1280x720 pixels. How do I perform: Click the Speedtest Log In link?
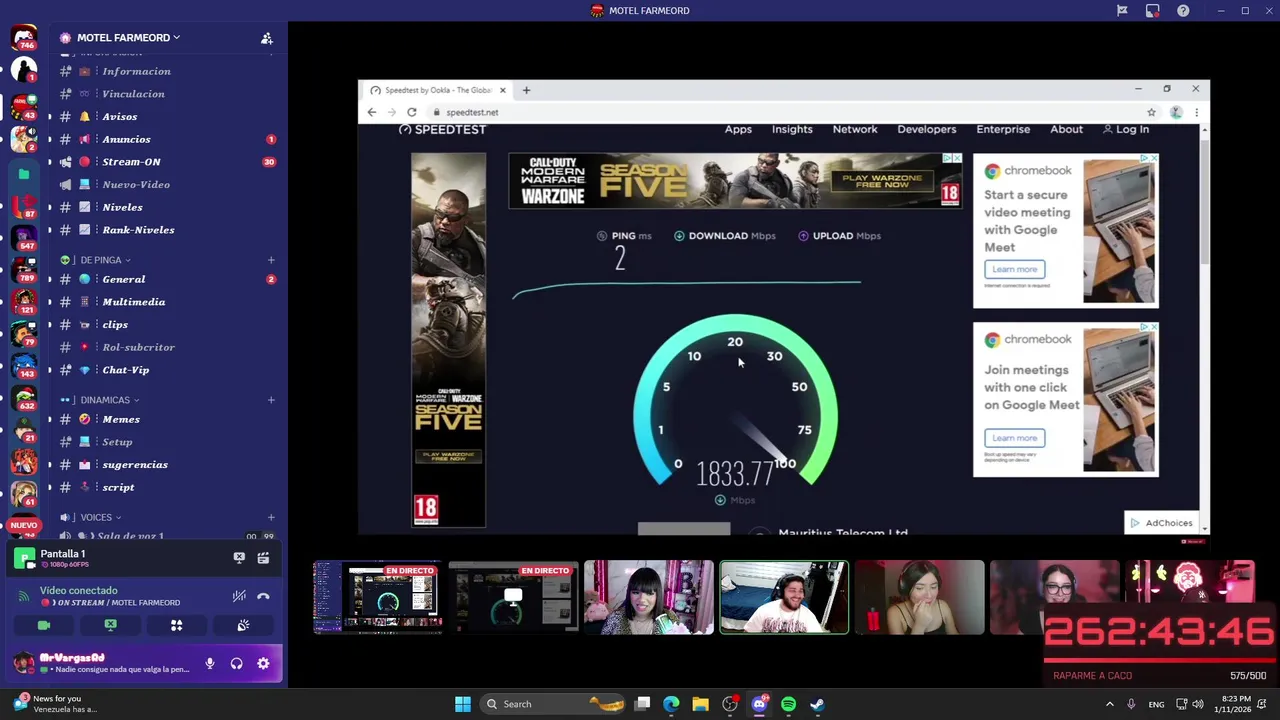point(1126,129)
